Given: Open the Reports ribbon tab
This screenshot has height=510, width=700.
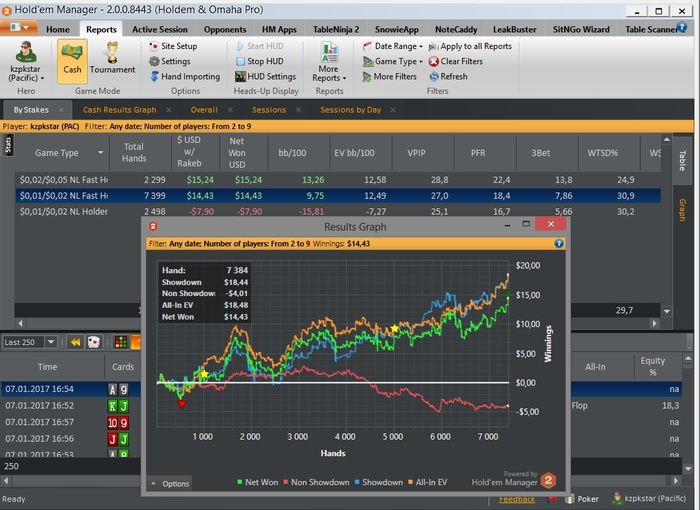Looking at the screenshot, I should coord(101,29).
